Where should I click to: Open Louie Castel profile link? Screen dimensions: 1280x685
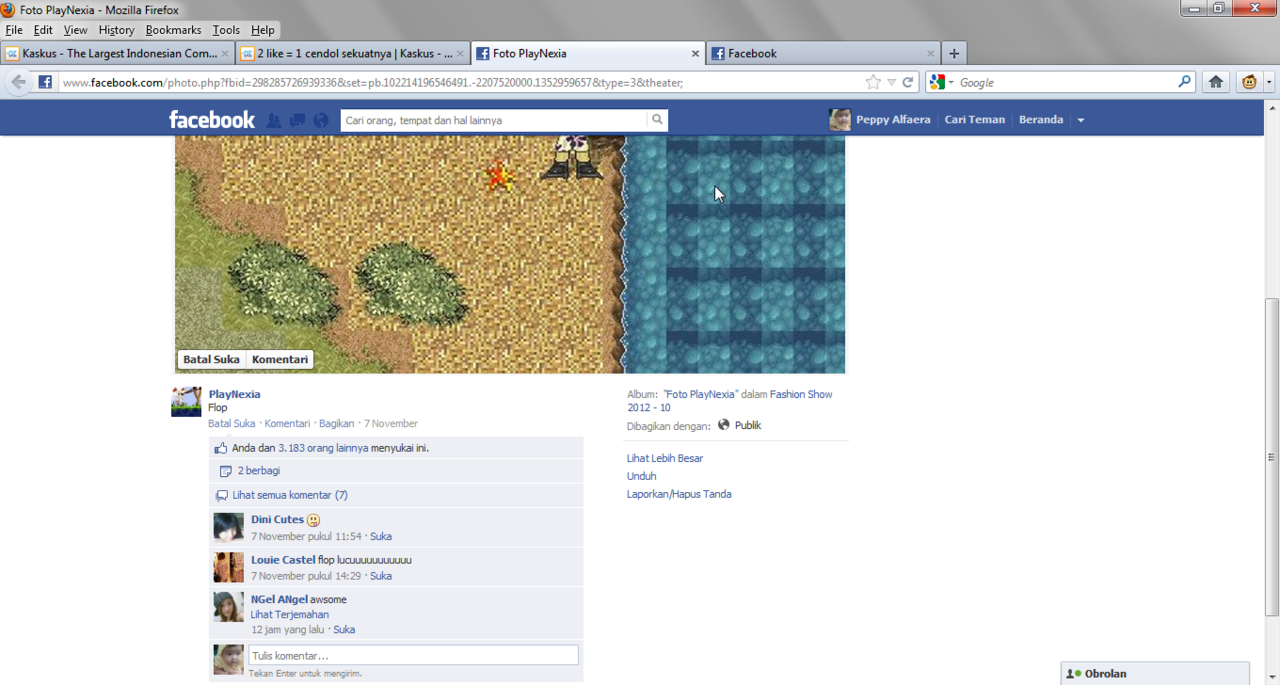[x=283, y=560]
